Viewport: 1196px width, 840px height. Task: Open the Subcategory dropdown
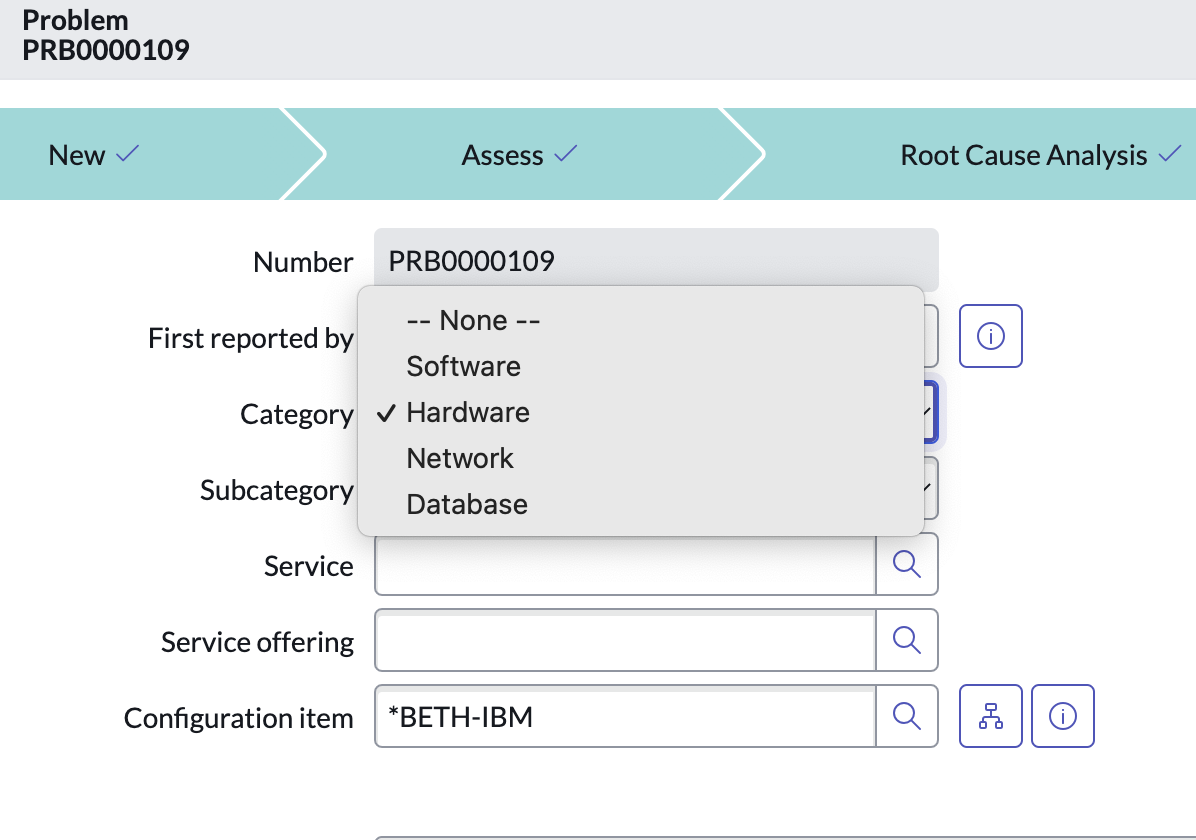tap(931, 488)
